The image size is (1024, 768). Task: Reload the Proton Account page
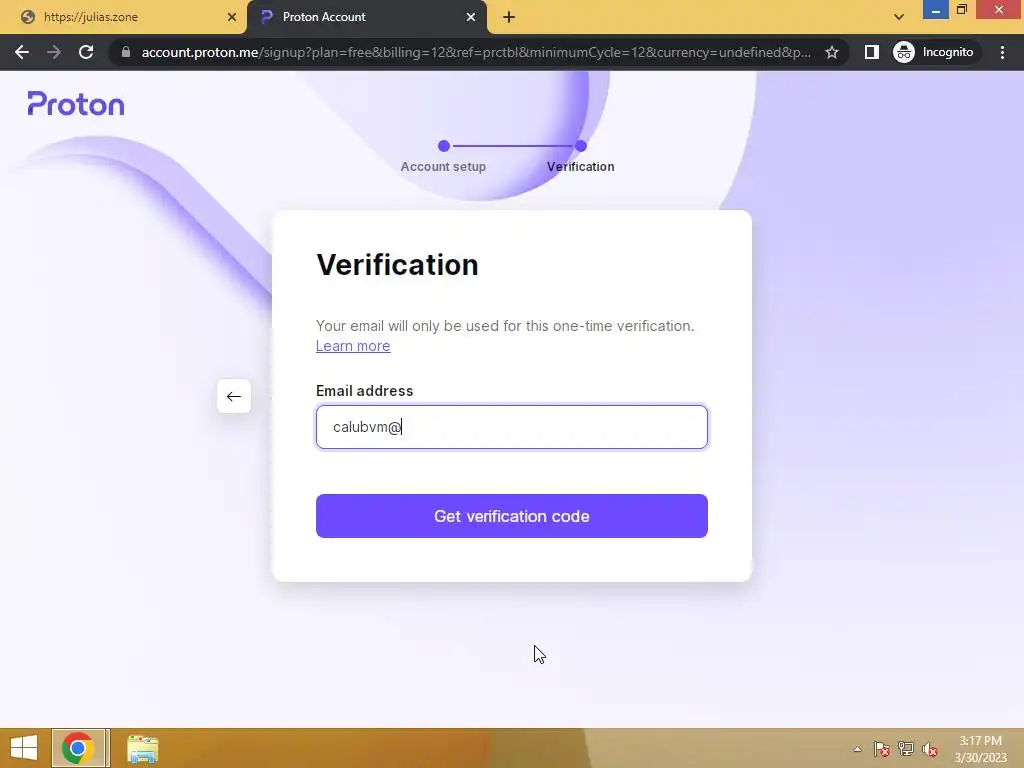[86, 52]
